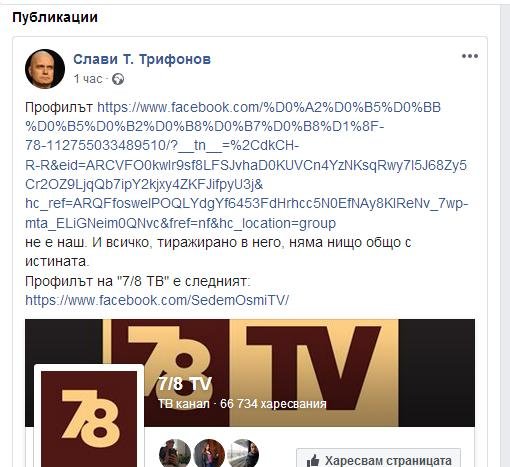This screenshot has width=510, height=467.
Task: Click the hc_ref segment of the link
Action: tap(247, 203)
